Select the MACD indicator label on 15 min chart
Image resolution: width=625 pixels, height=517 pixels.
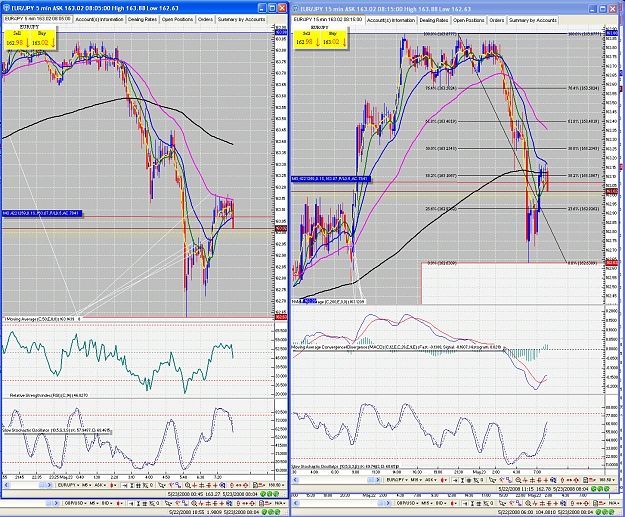point(398,348)
